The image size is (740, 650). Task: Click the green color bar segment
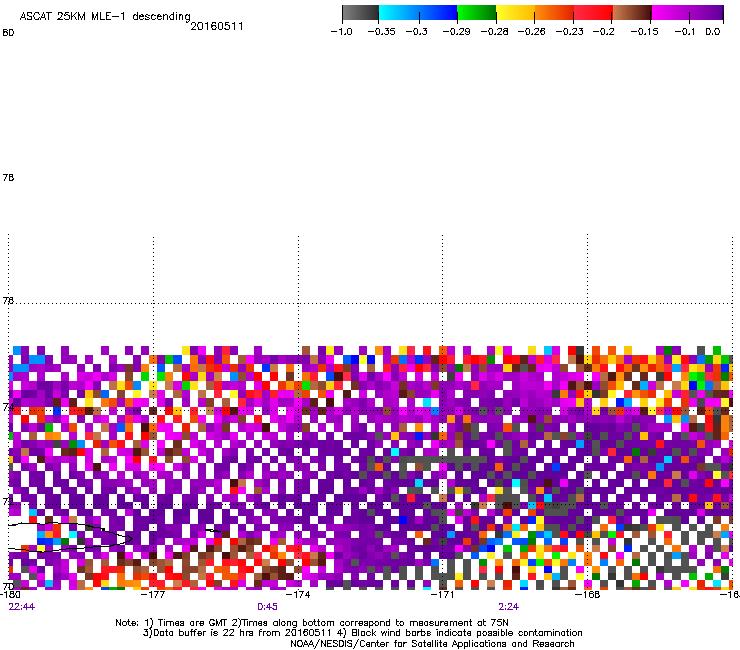477,12
